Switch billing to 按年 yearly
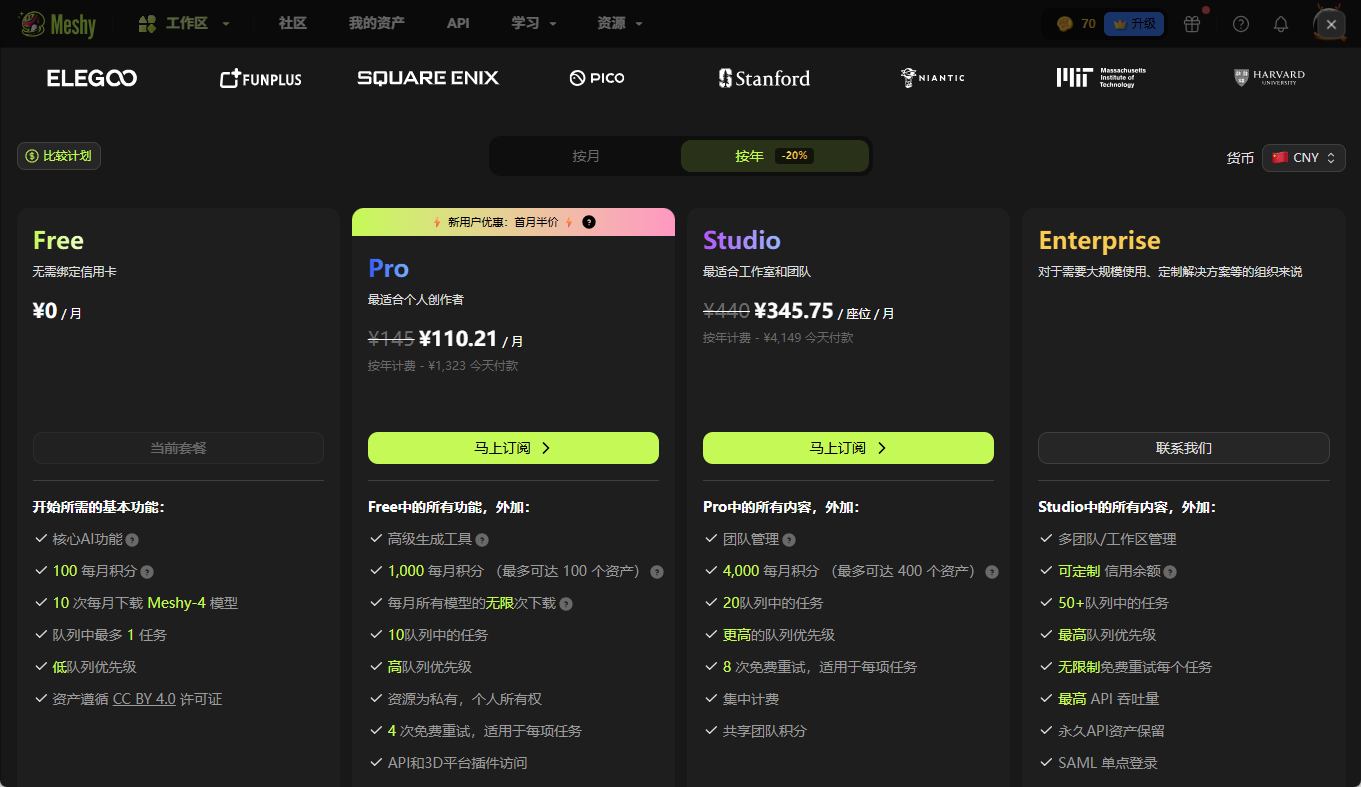This screenshot has width=1361, height=787. [775, 156]
